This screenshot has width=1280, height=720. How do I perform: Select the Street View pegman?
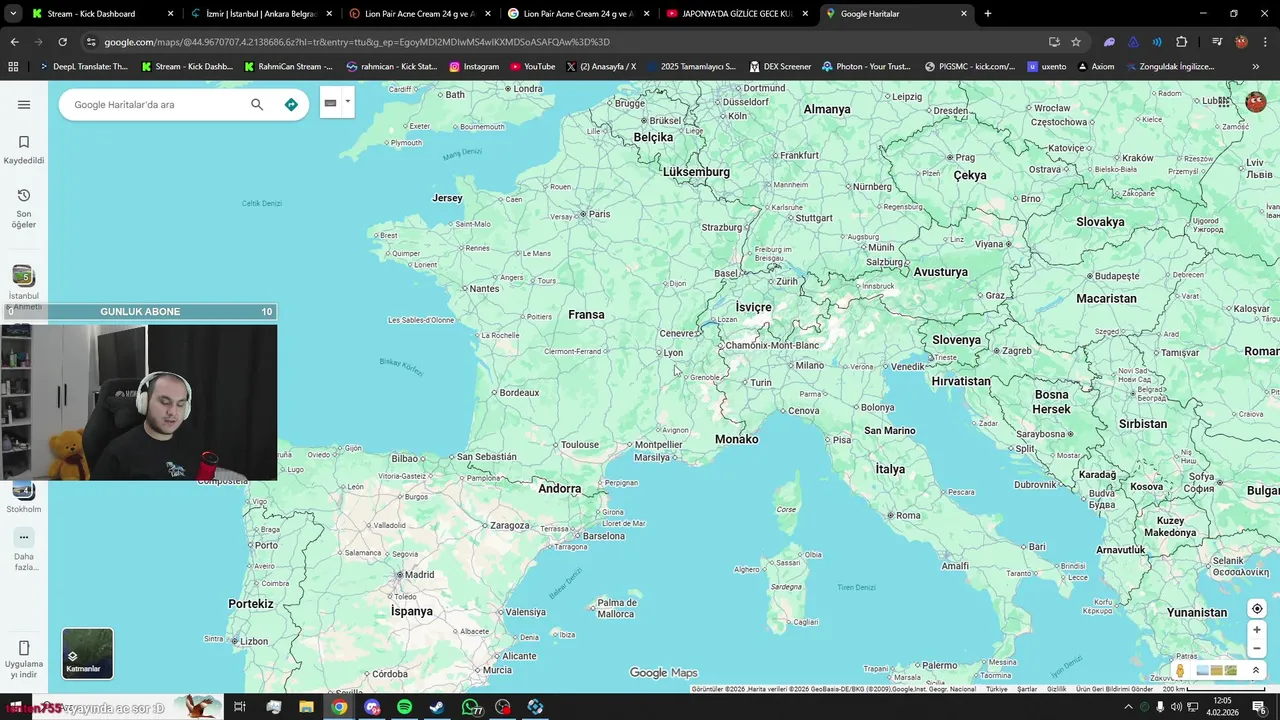click(1180, 671)
